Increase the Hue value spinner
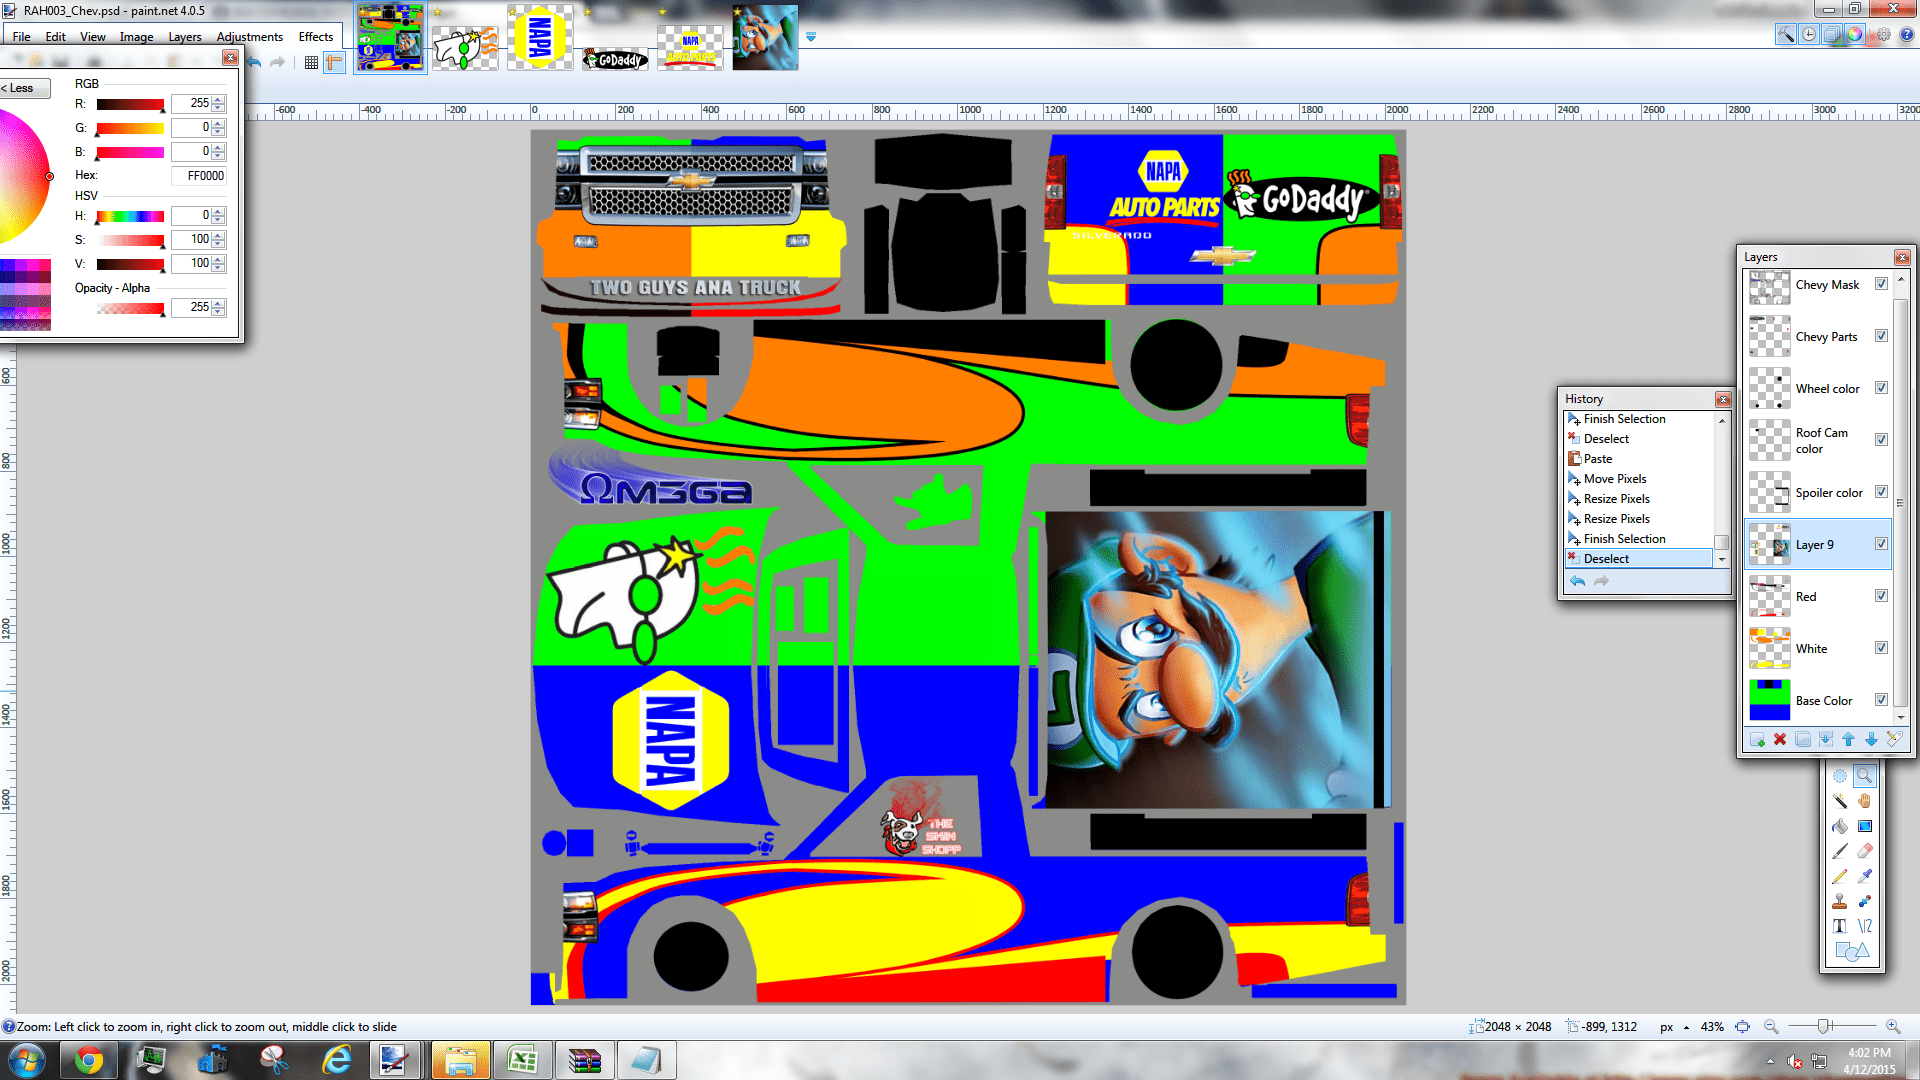 tap(219, 212)
